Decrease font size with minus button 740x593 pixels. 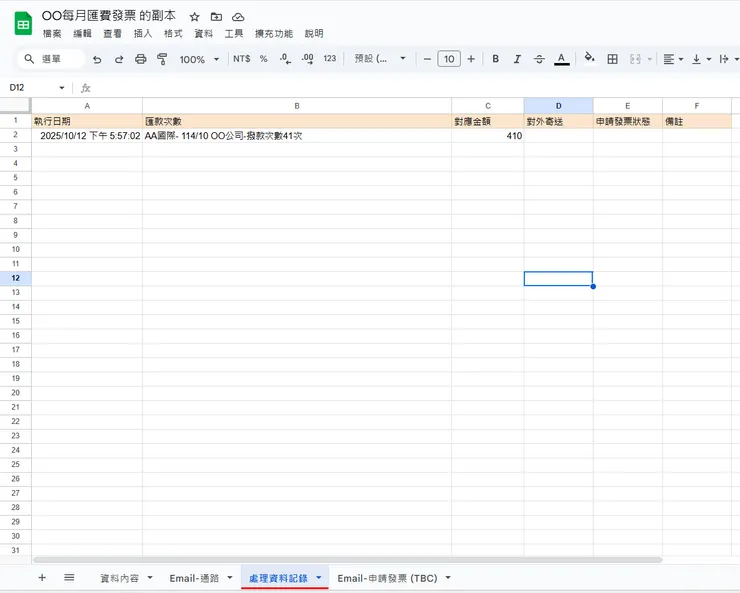pyautogui.click(x=427, y=59)
